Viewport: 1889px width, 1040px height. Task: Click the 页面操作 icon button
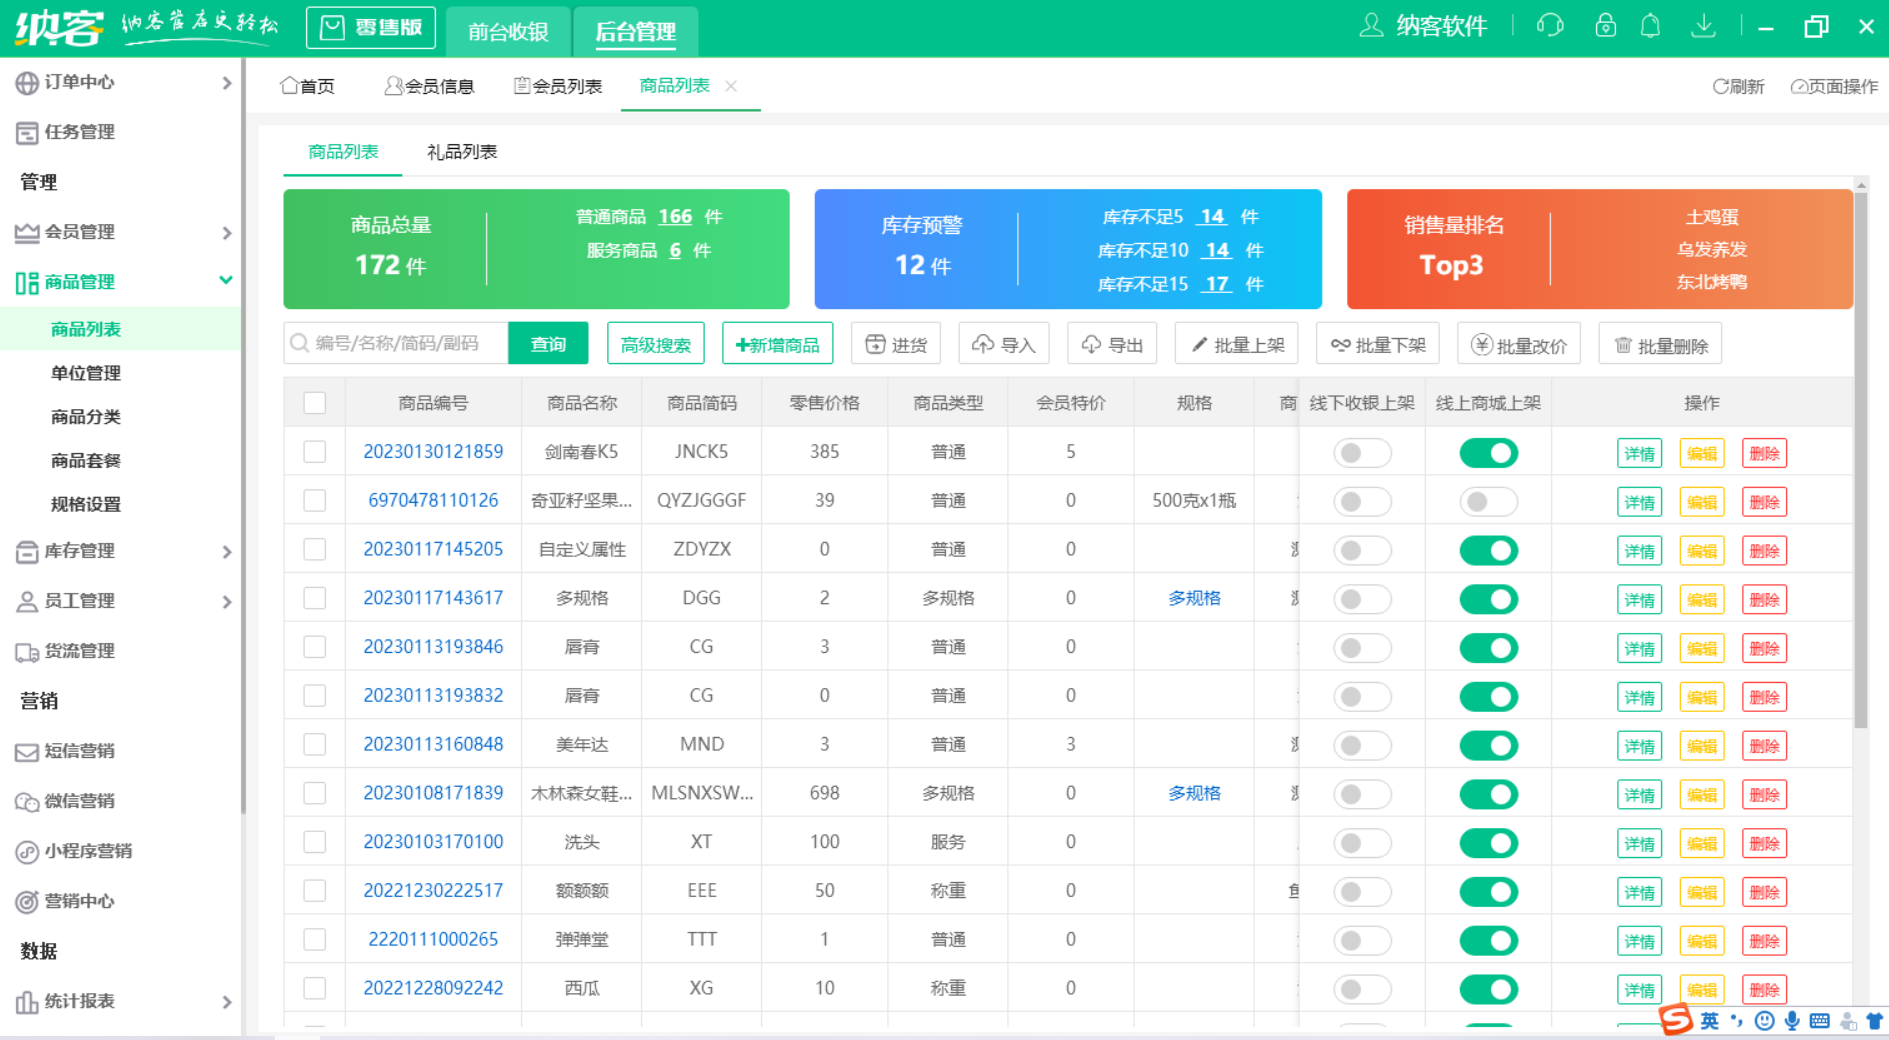coord(1834,87)
